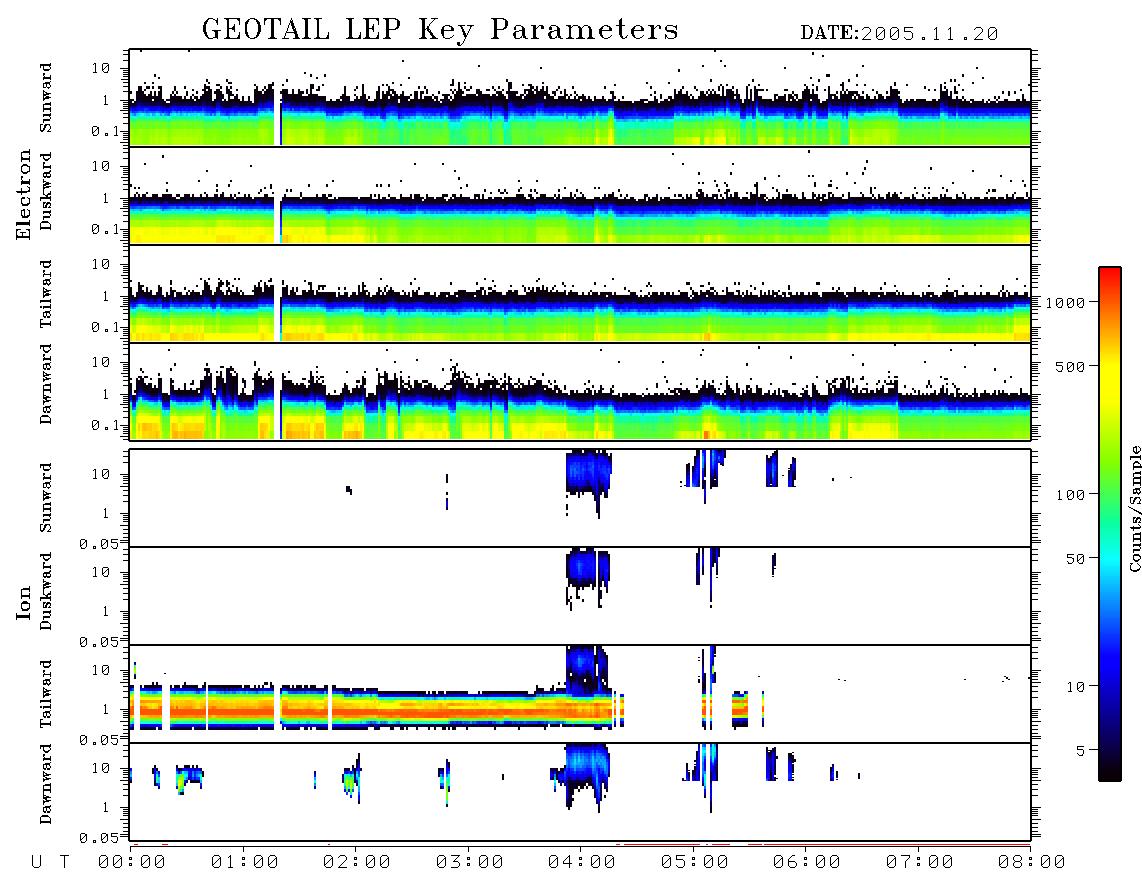The height and width of the screenshot is (880, 1142).
Task: Click the 03:00 time tick label
Action: coord(469,863)
